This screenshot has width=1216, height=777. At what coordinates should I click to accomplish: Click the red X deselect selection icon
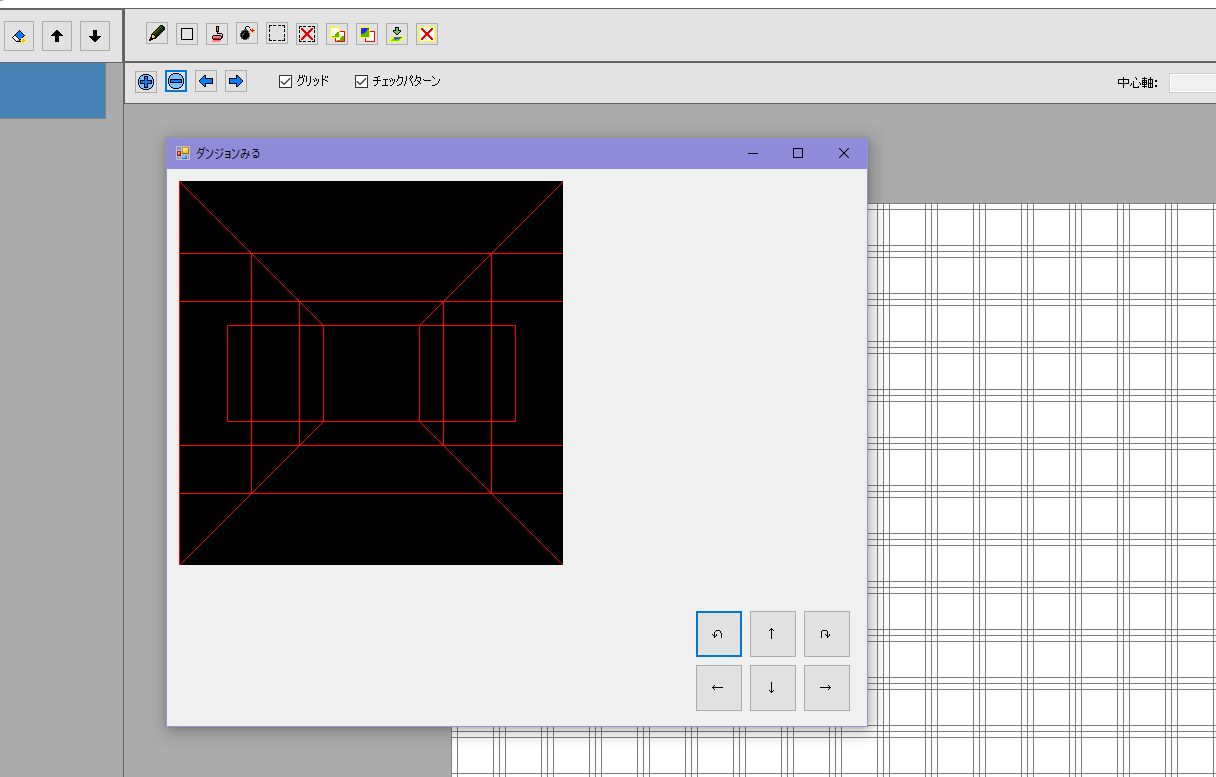click(307, 34)
